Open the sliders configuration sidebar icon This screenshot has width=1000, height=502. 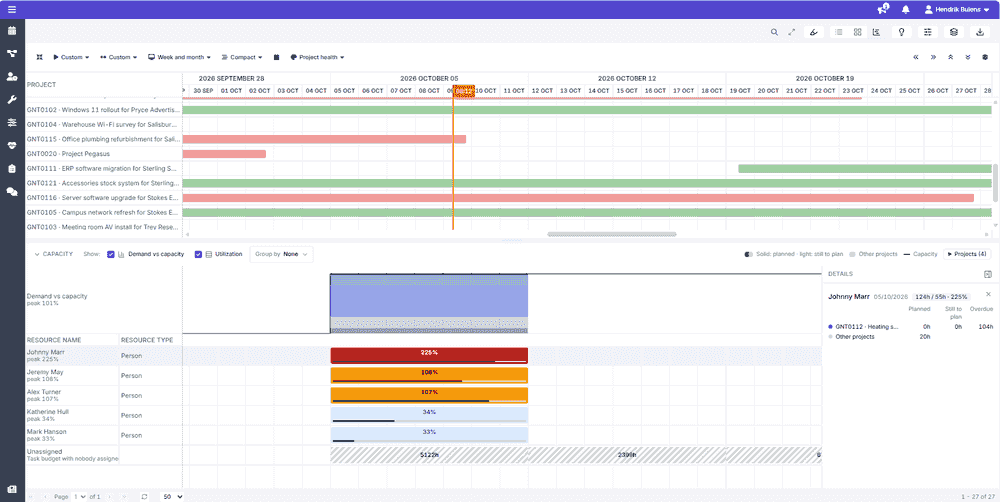click(x=12, y=122)
